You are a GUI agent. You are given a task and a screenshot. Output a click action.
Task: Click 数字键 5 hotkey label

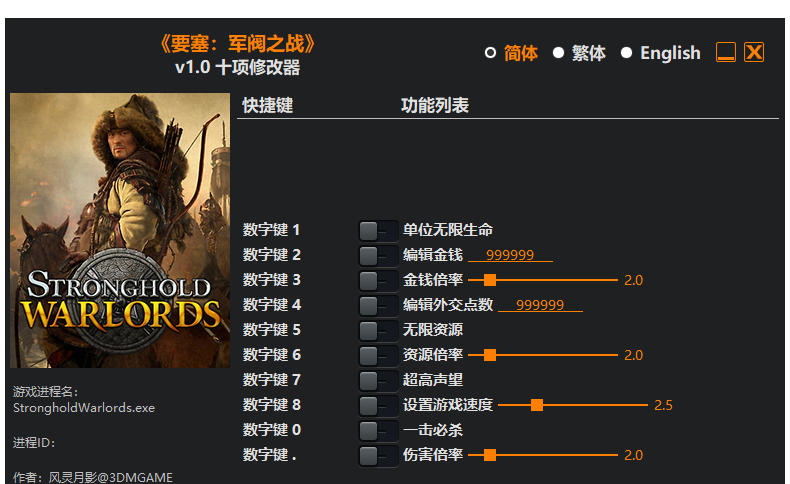pyautogui.click(x=272, y=330)
